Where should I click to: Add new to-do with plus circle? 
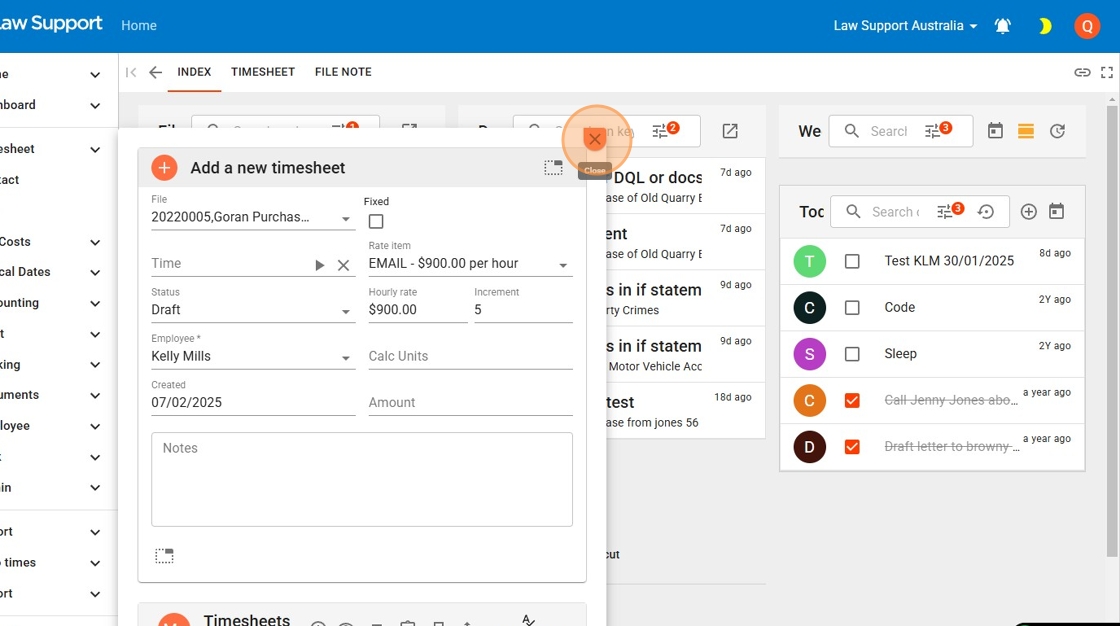(x=1029, y=212)
